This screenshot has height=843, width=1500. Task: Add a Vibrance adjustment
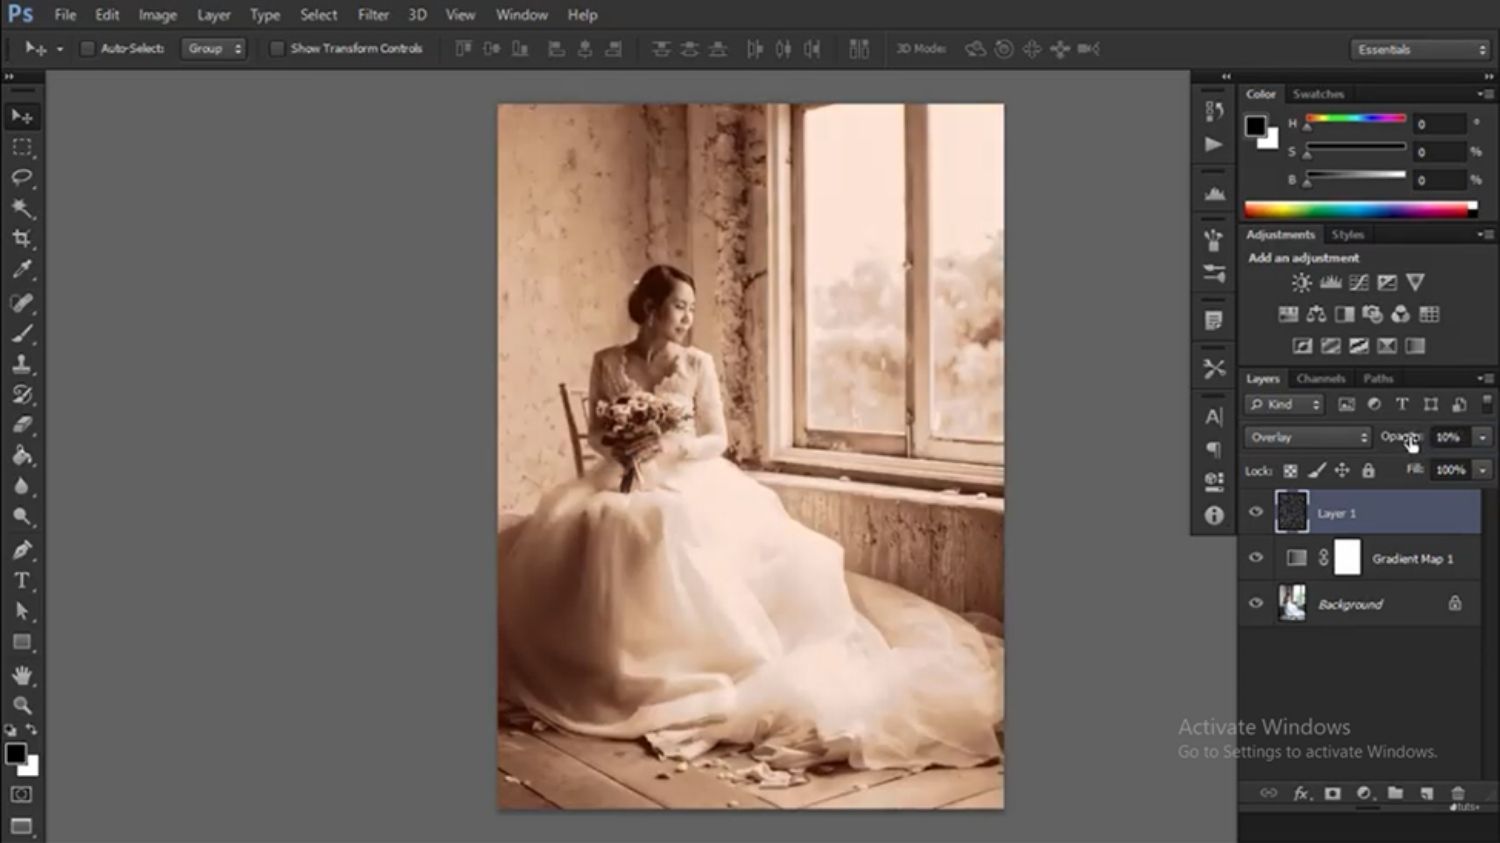(x=1415, y=283)
